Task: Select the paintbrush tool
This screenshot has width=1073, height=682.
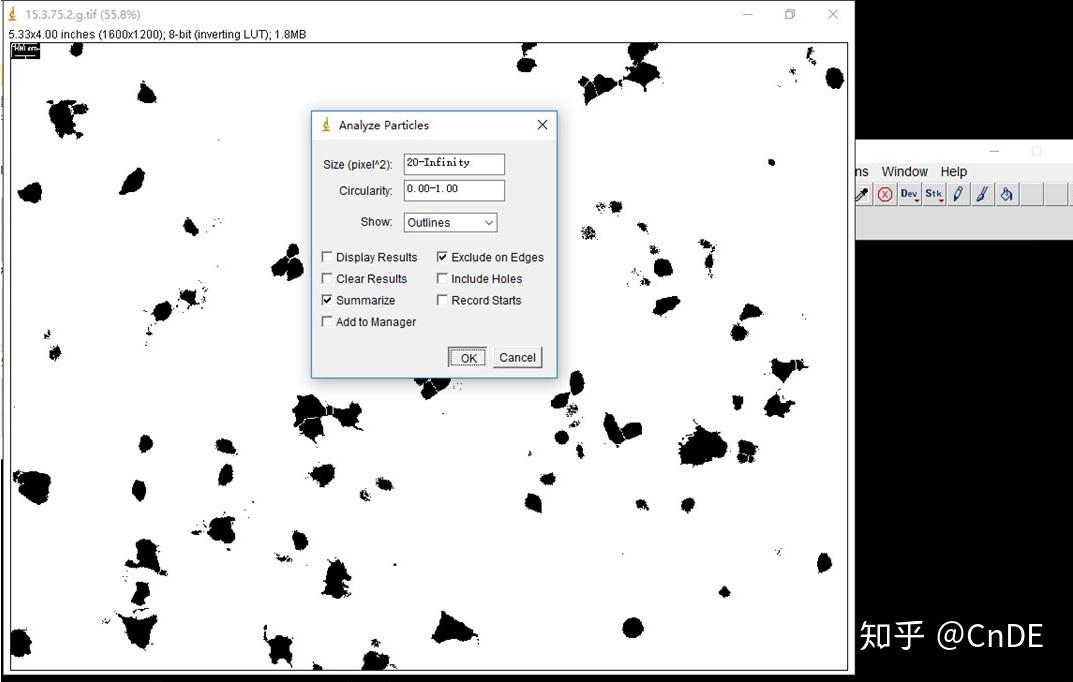Action: tap(982, 194)
